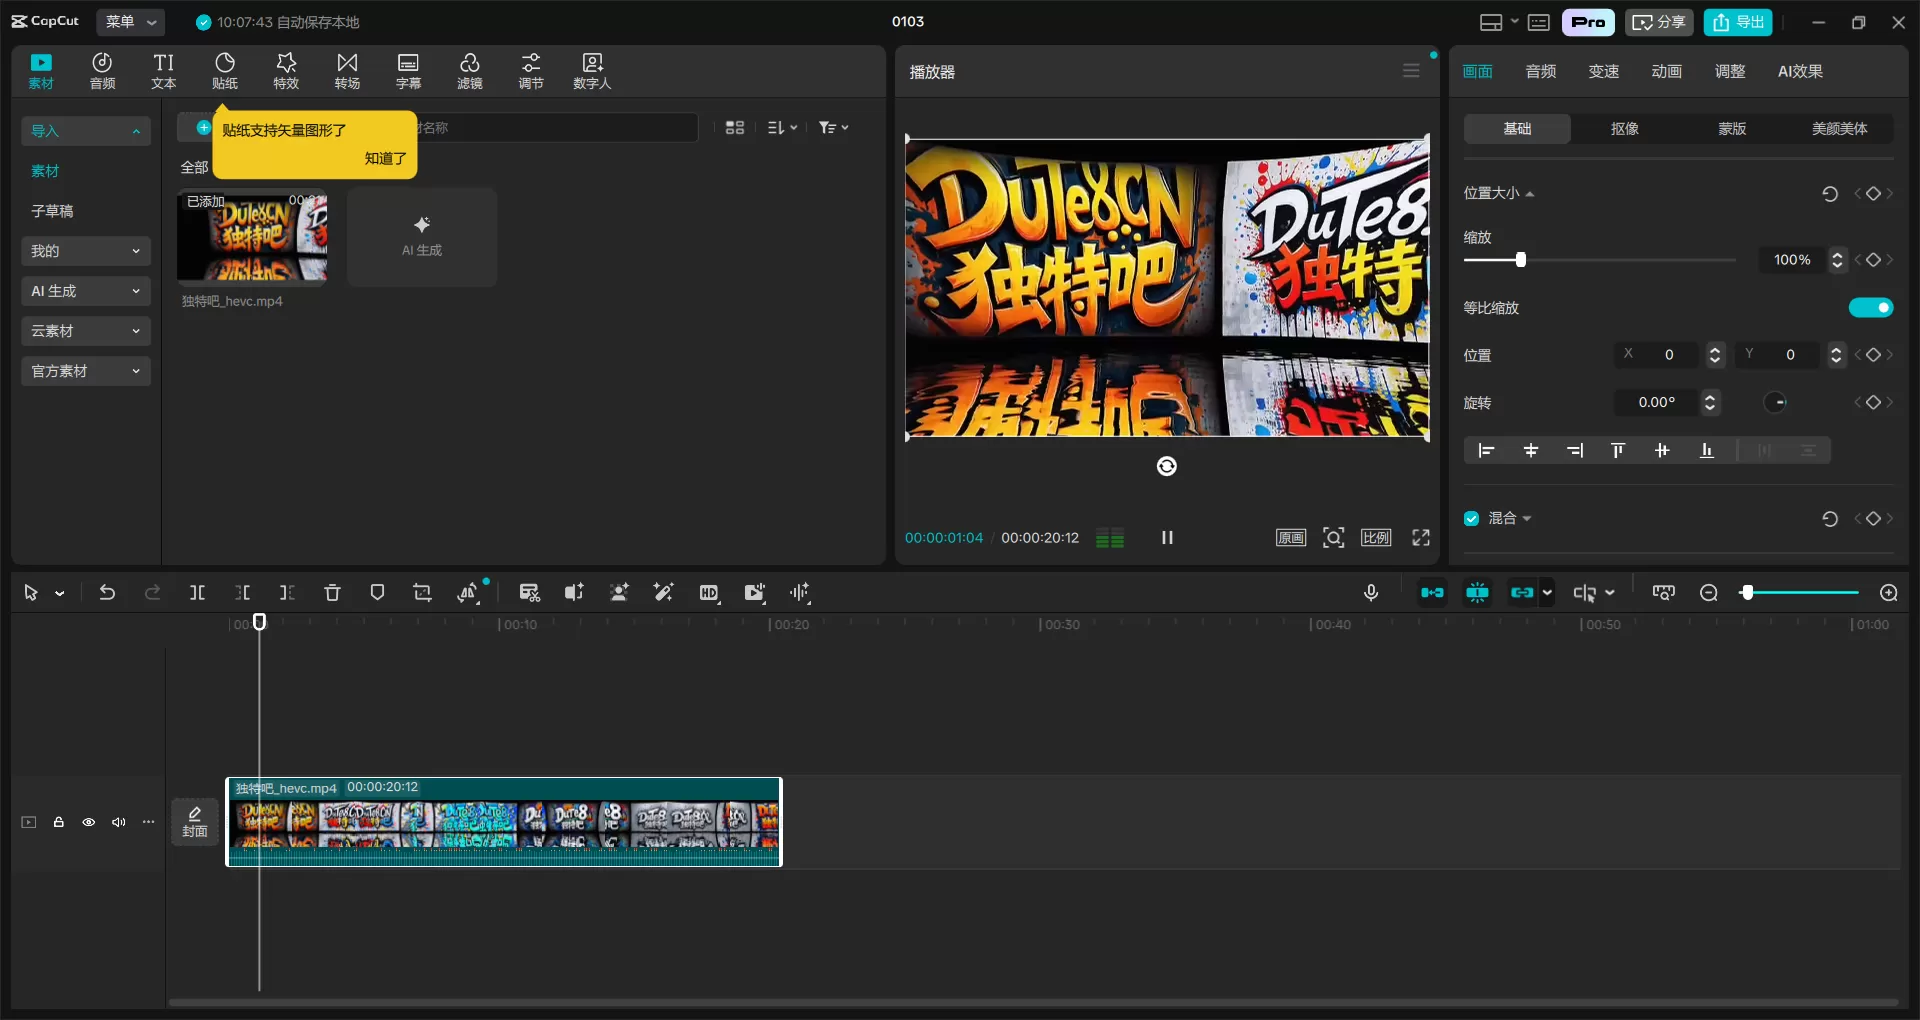The height and width of the screenshot is (1020, 1920).
Task: Click the undo arrow in timeline toolbar
Action: pyautogui.click(x=107, y=593)
